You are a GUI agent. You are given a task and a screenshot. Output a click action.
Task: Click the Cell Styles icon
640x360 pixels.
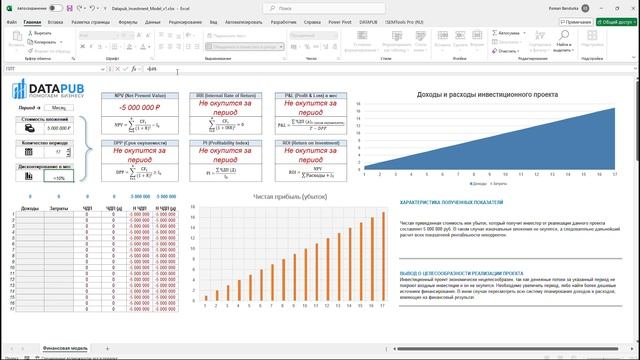(x=420, y=36)
